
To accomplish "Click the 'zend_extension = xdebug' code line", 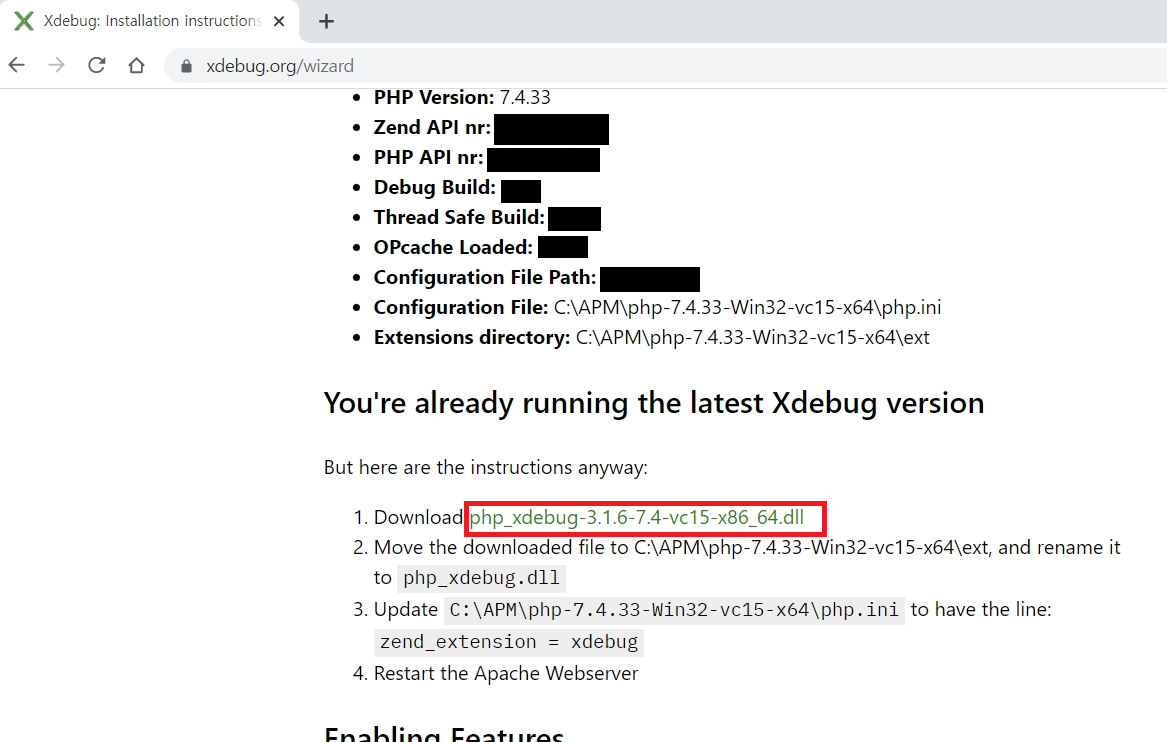I will click(509, 642).
